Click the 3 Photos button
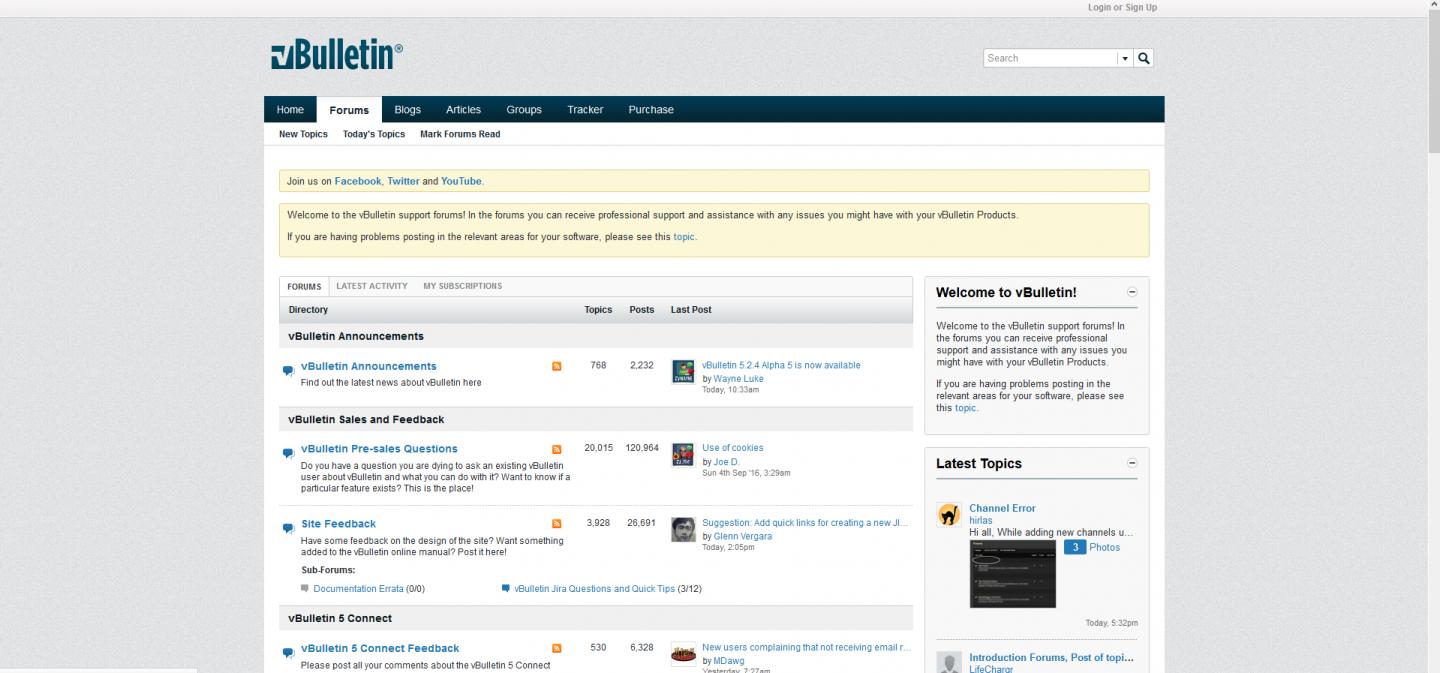This screenshot has width=1440, height=673. [1092, 547]
